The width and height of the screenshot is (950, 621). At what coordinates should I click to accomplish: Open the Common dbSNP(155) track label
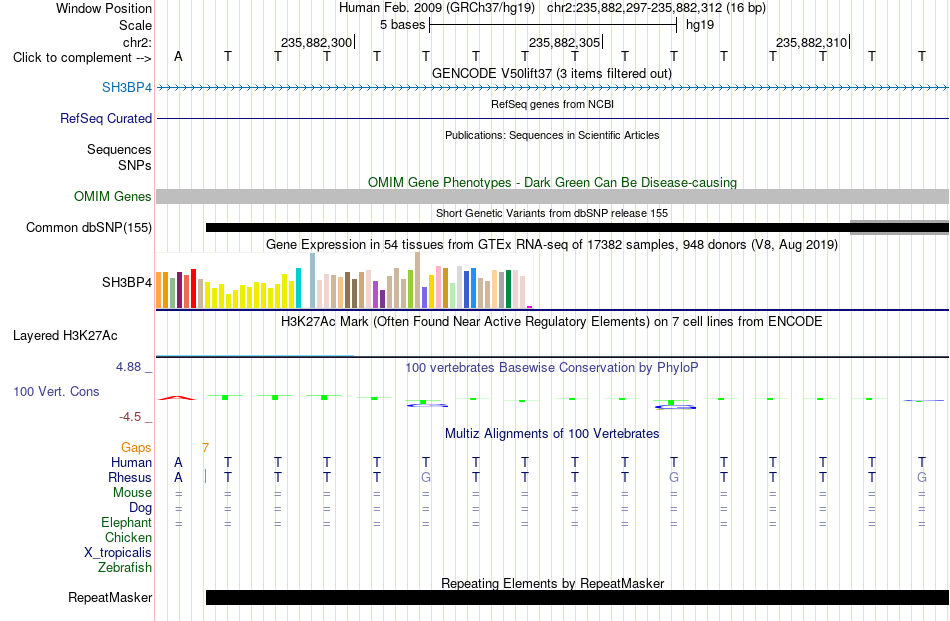[89, 227]
